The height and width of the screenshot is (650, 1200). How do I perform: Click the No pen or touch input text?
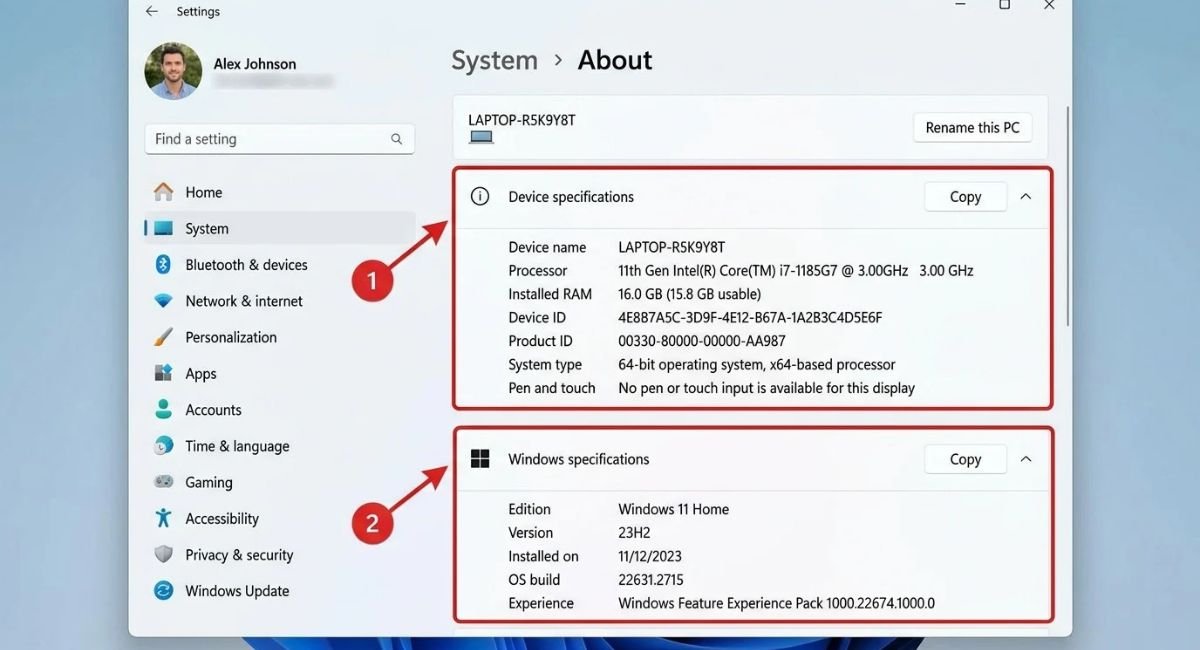[767, 388]
